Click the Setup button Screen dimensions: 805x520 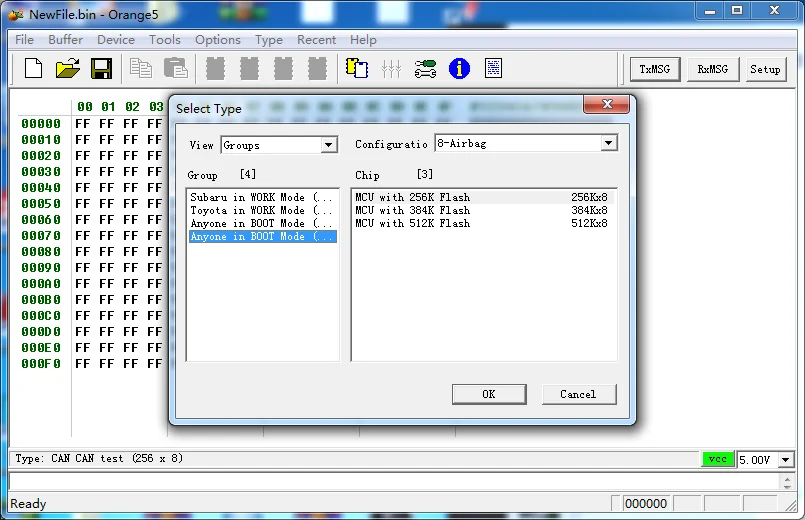pos(765,69)
